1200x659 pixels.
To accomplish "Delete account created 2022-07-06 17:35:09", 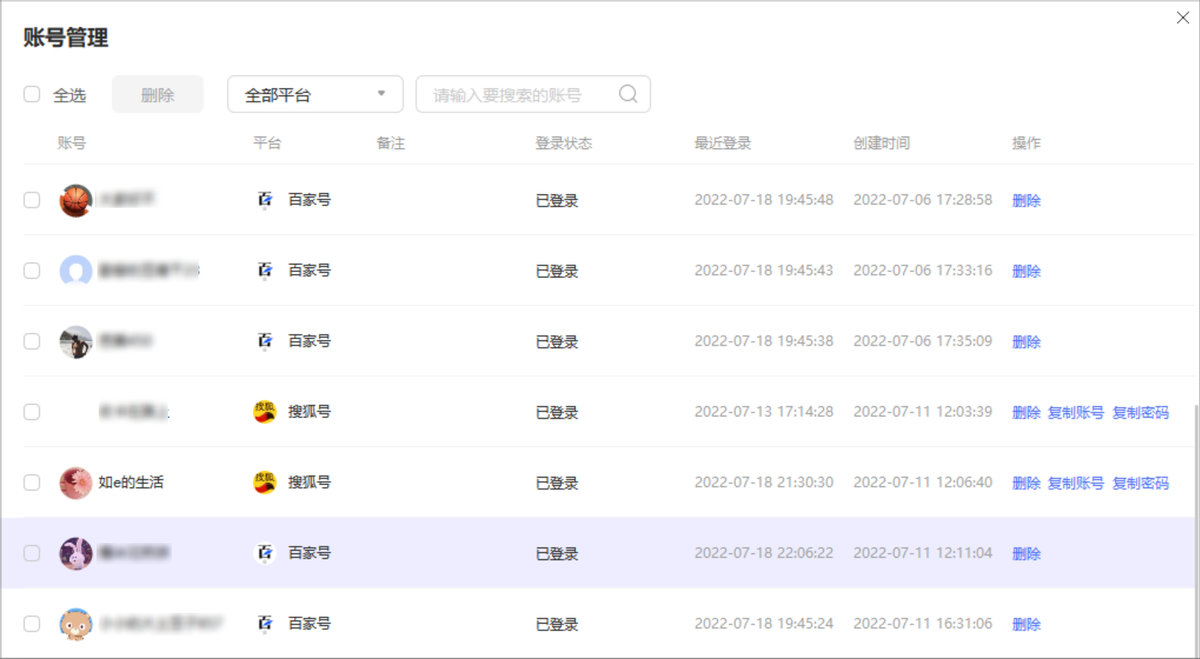I will [1026, 341].
